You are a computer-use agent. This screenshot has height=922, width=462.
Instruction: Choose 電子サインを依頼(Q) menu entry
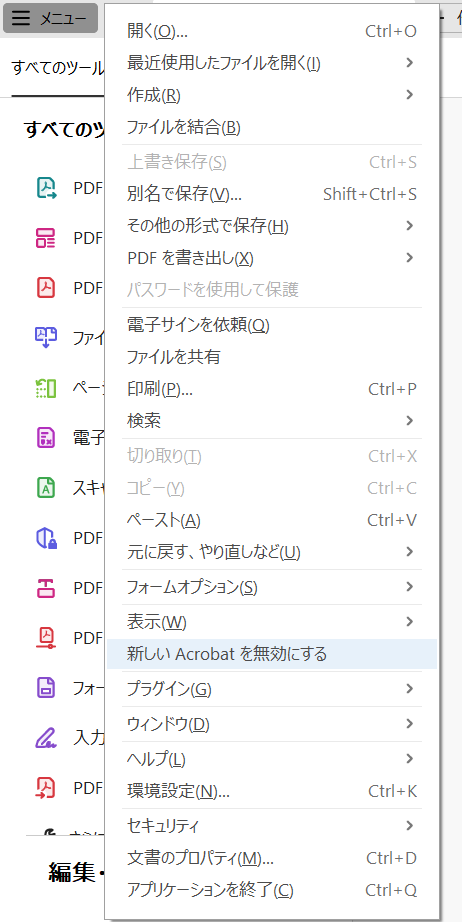click(272, 325)
